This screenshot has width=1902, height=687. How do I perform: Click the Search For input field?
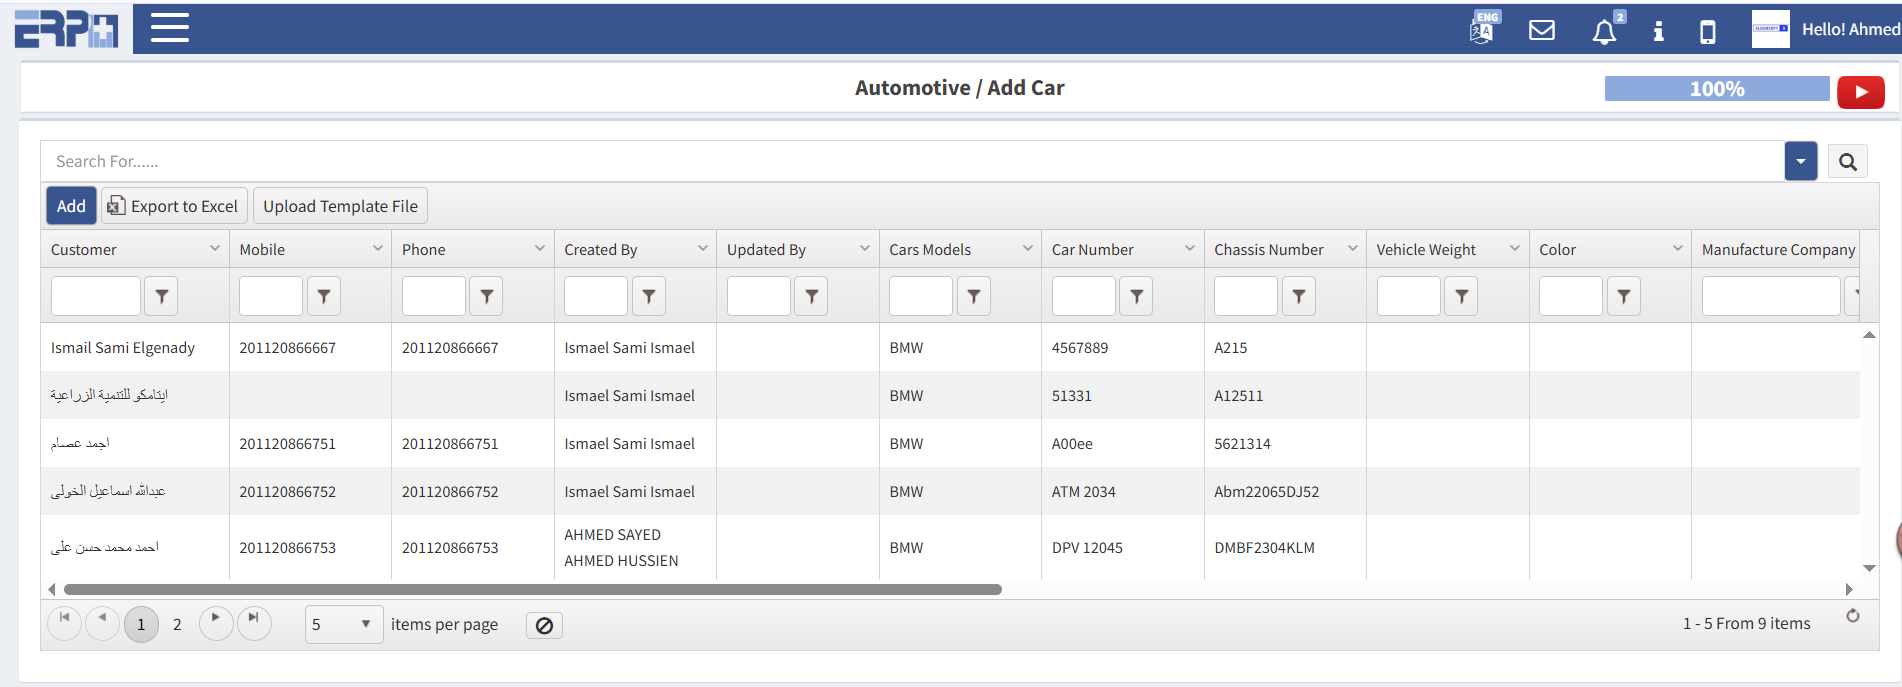(x=900, y=162)
